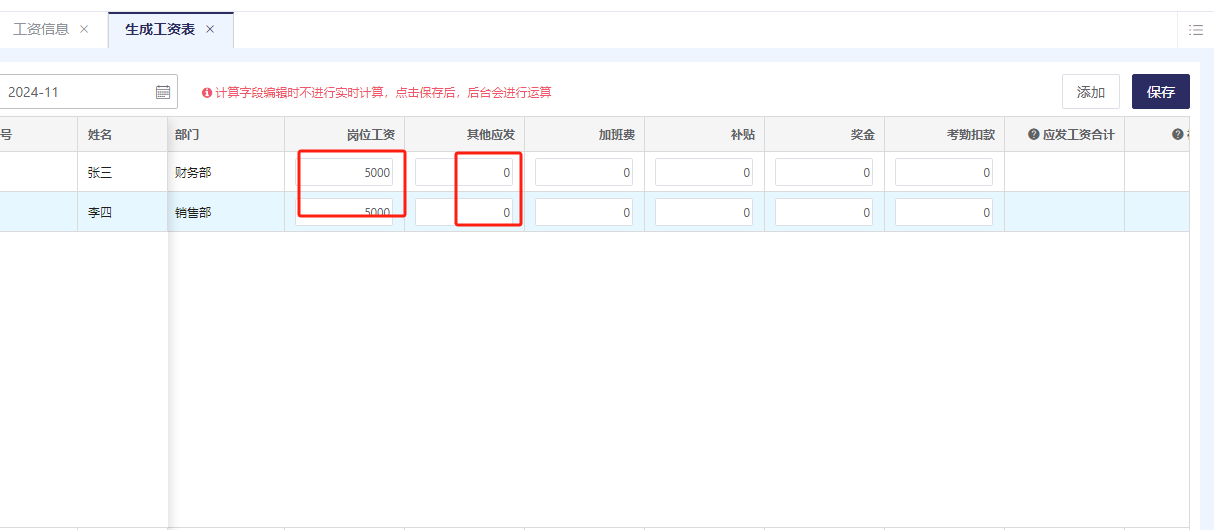Click help icon beside 应发工资合计 header

(x=1033, y=134)
